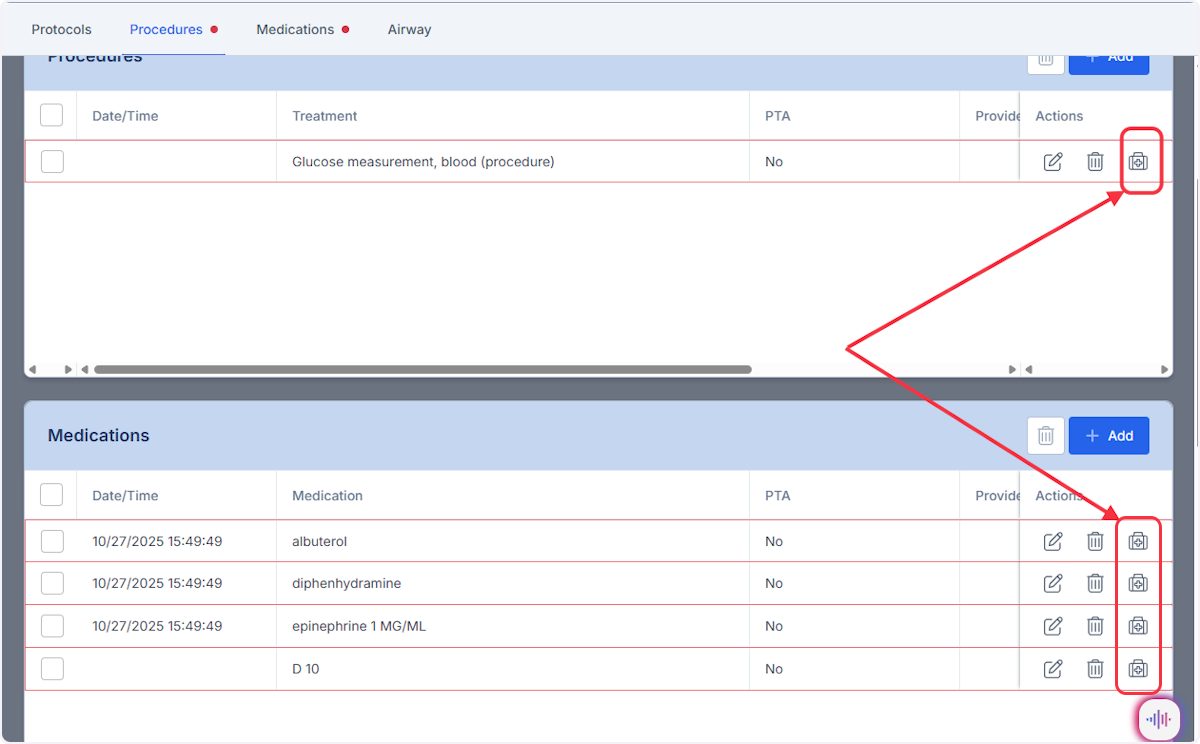Open the voice assistant waveform button
The height and width of the screenshot is (744, 1200).
1159,719
